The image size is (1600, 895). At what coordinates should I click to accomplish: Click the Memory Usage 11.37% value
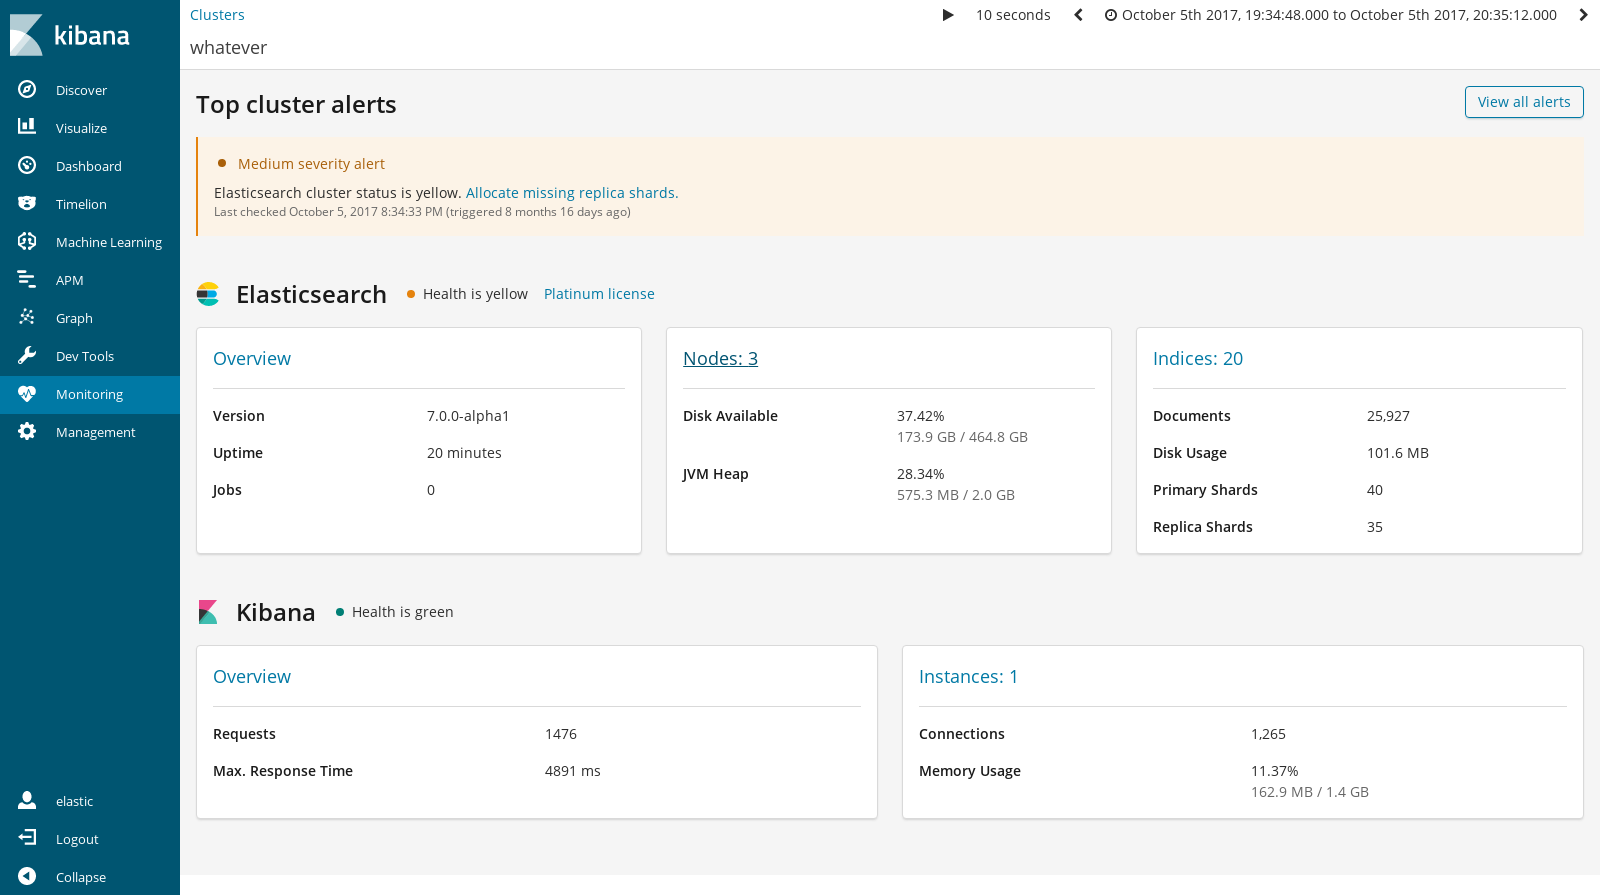tap(1274, 771)
